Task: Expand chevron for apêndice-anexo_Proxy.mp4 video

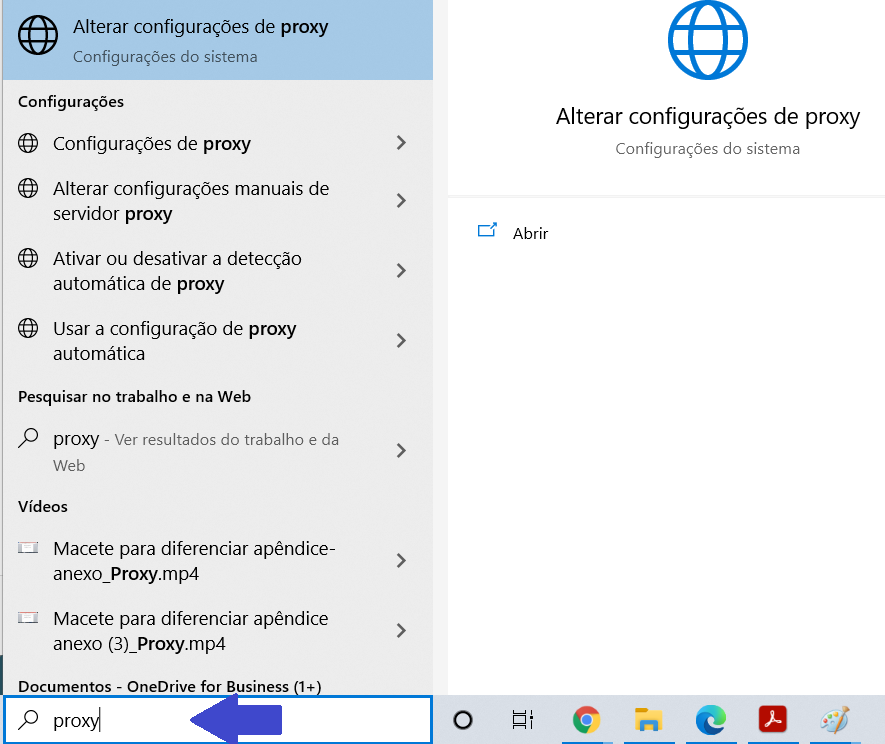Action: [401, 561]
